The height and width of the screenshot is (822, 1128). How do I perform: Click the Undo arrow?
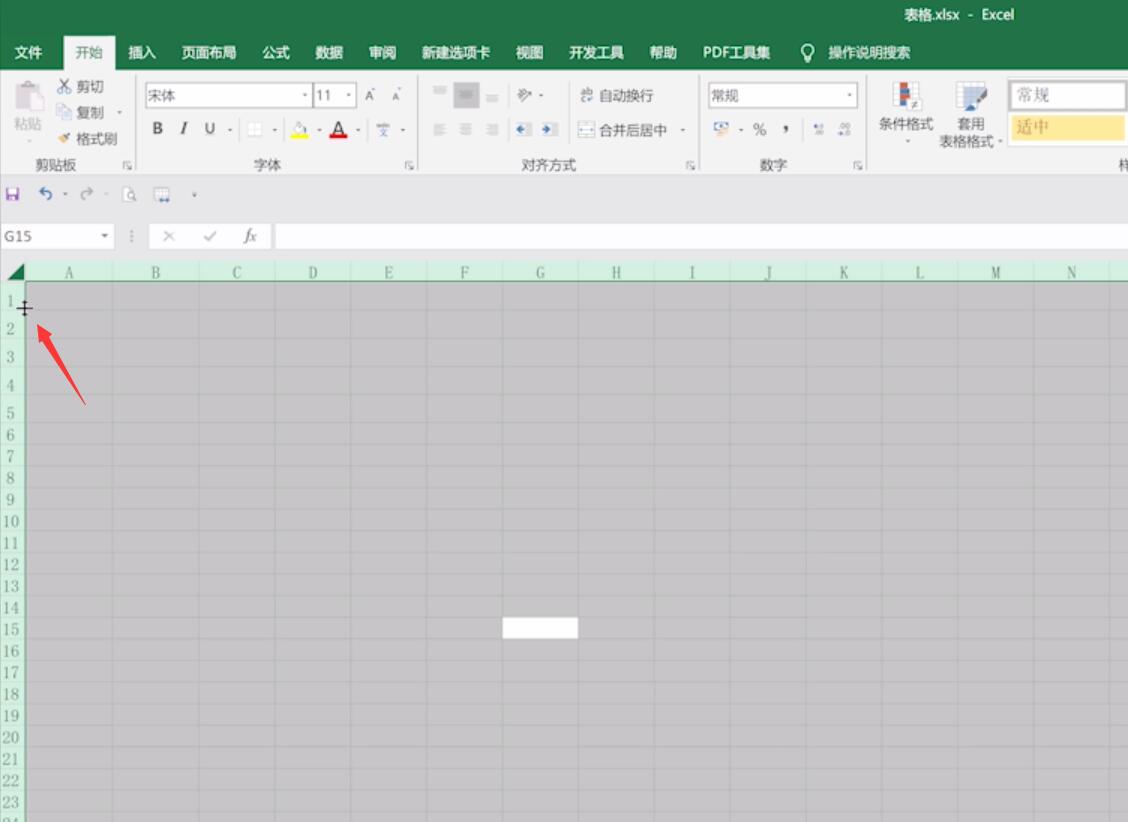click(45, 194)
